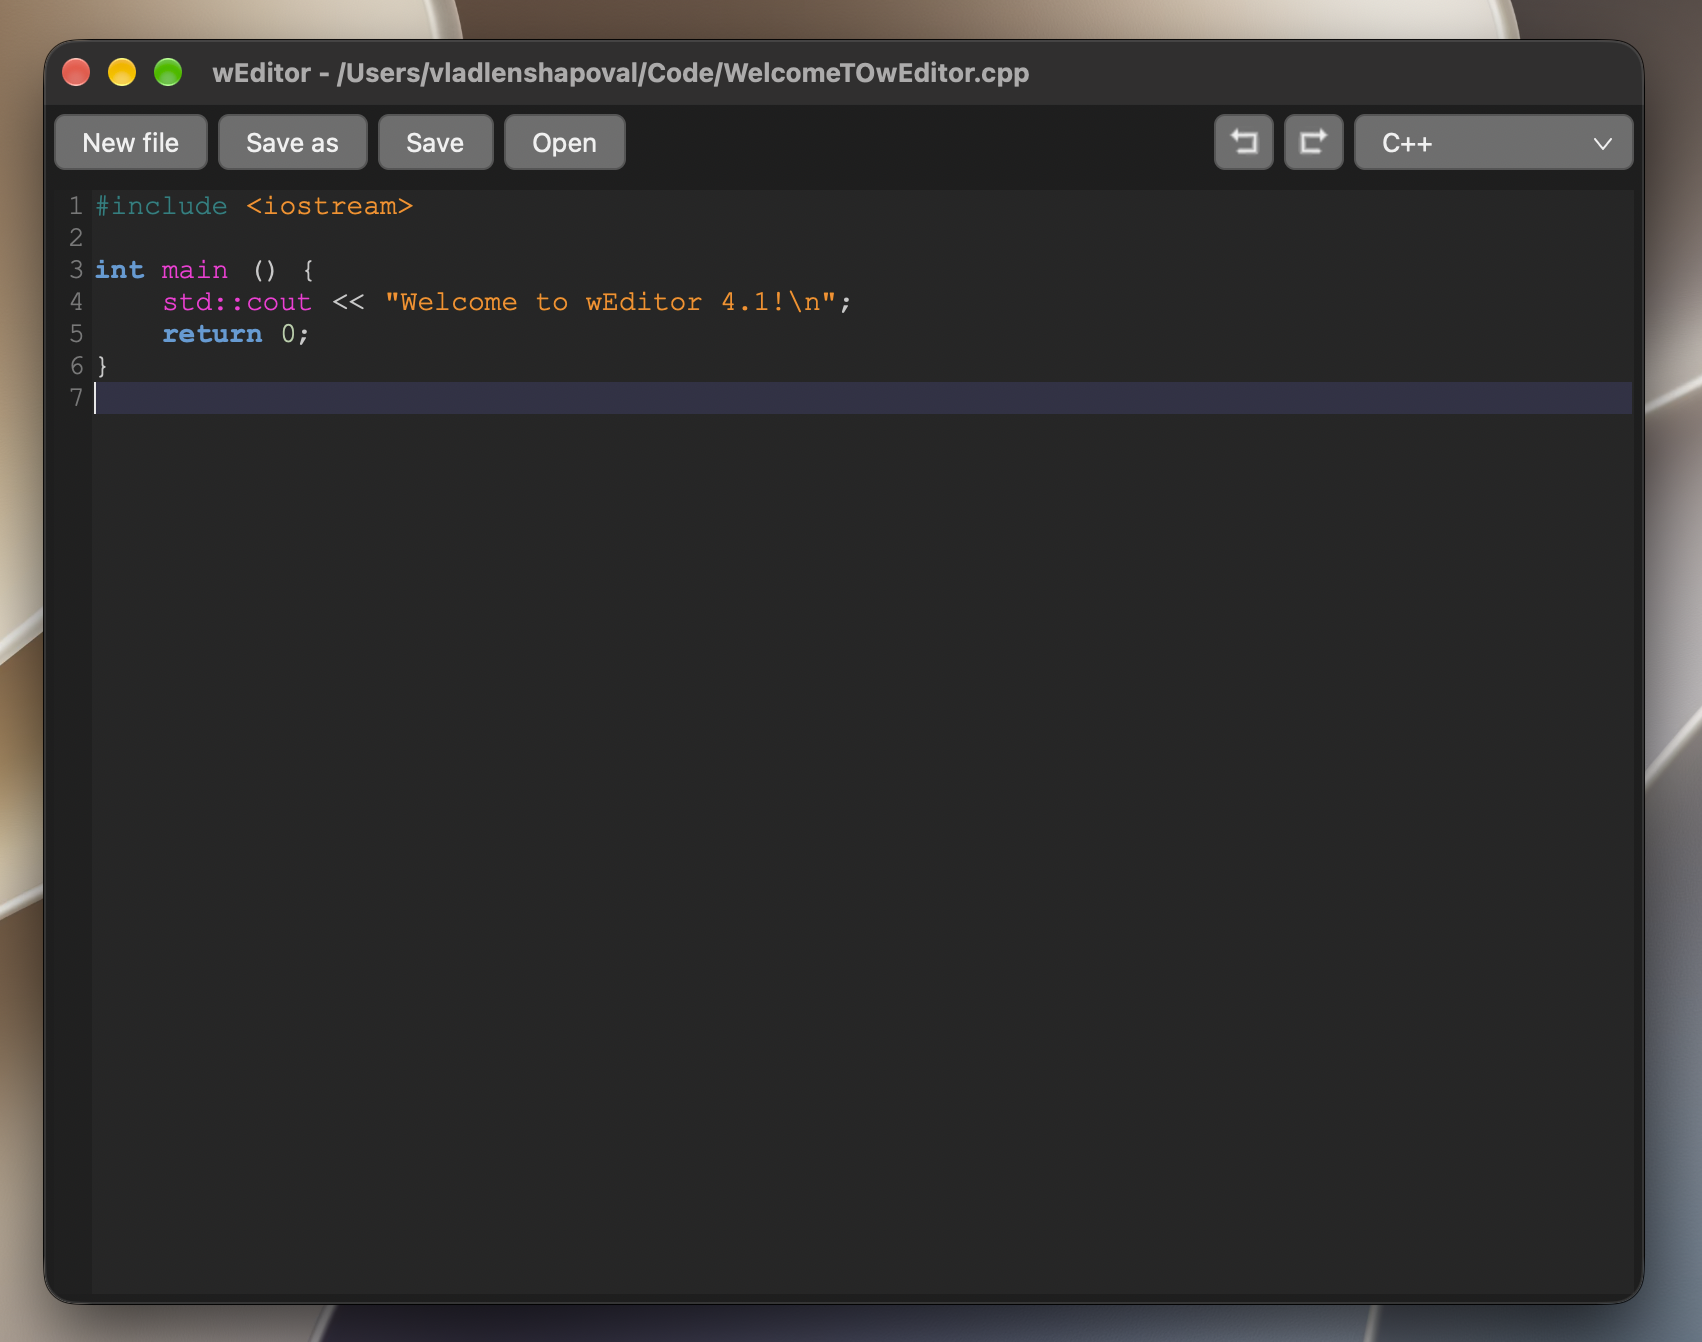The width and height of the screenshot is (1702, 1342).
Task: Click the closing brace on line 6
Action: (102, 366)
